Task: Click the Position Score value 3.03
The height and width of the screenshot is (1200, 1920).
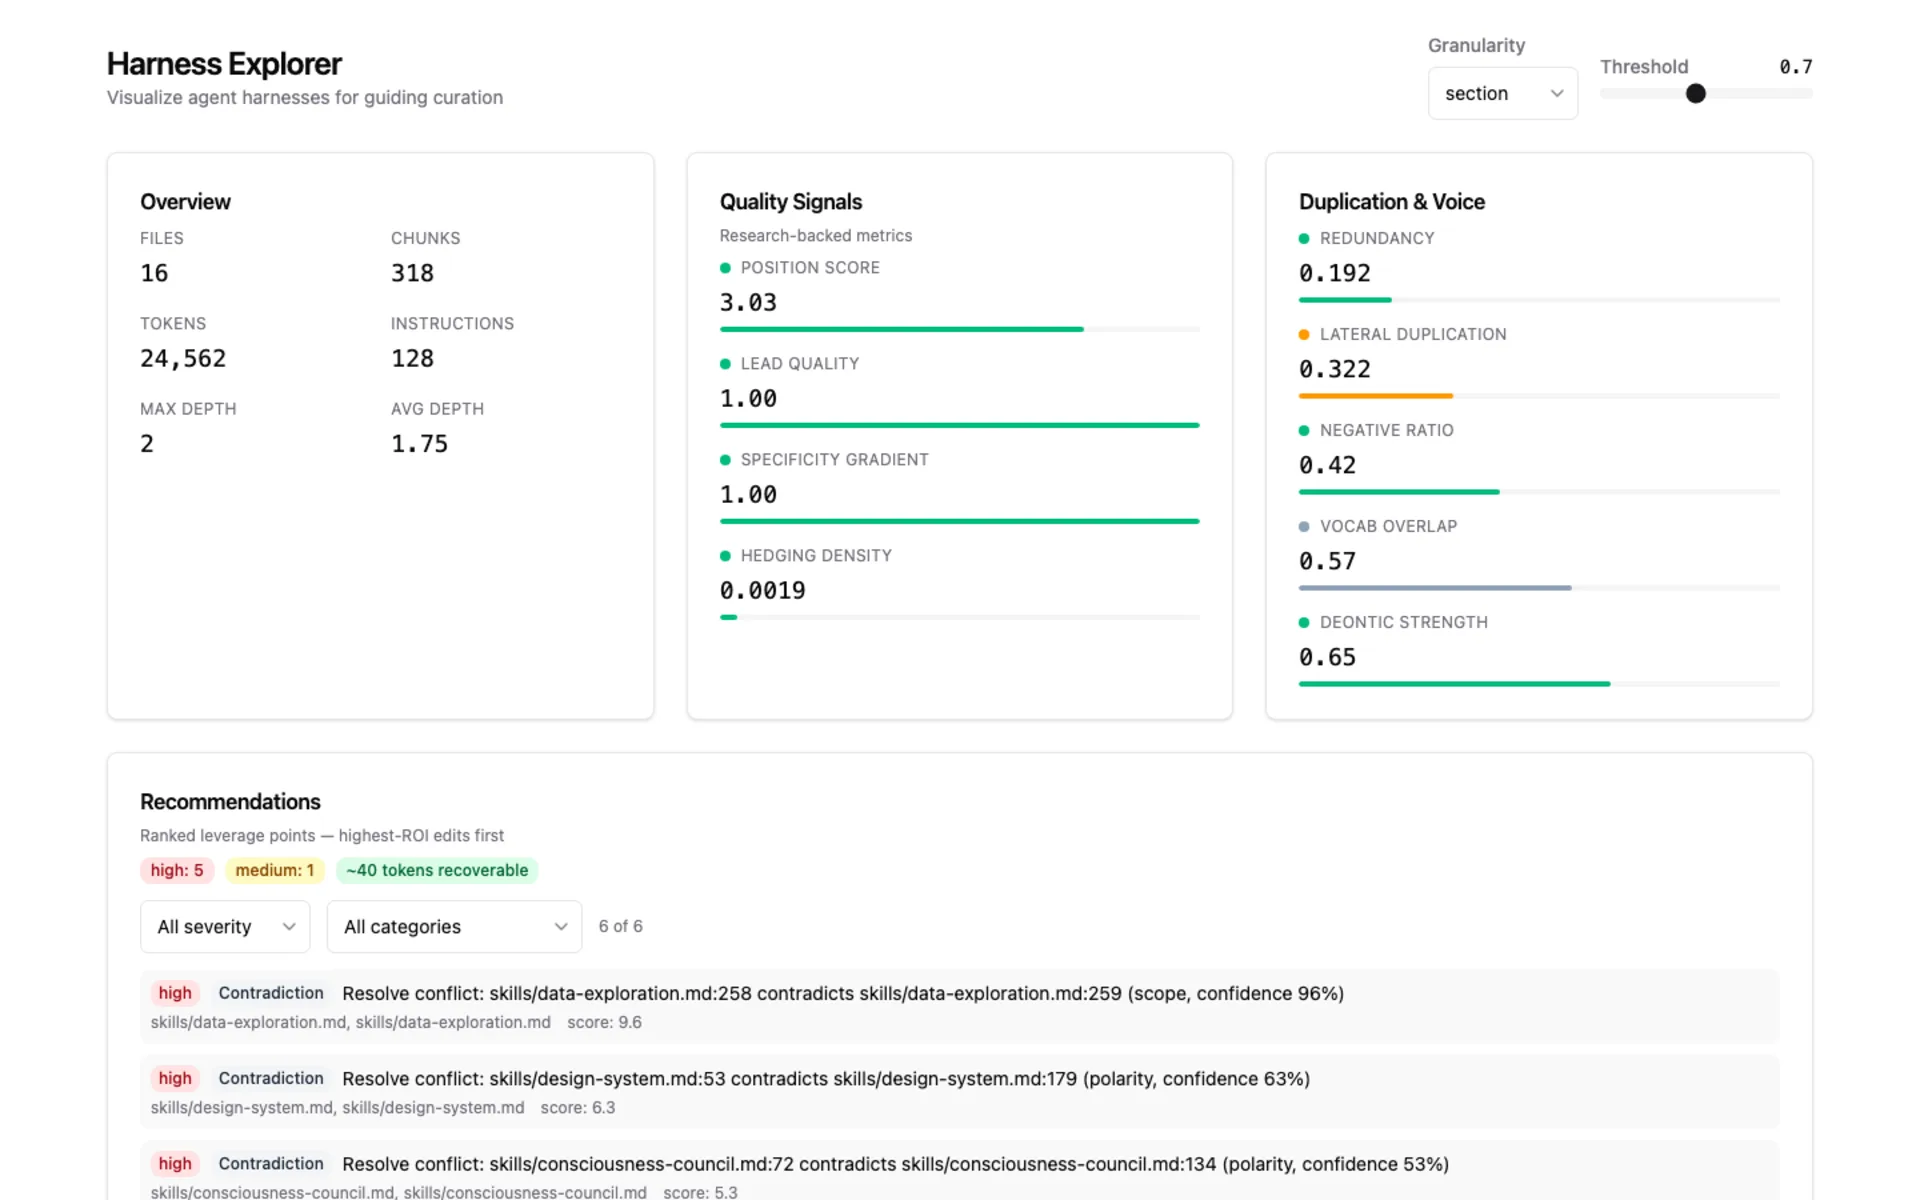Action: pyautogui.click(x=748, y=303)
